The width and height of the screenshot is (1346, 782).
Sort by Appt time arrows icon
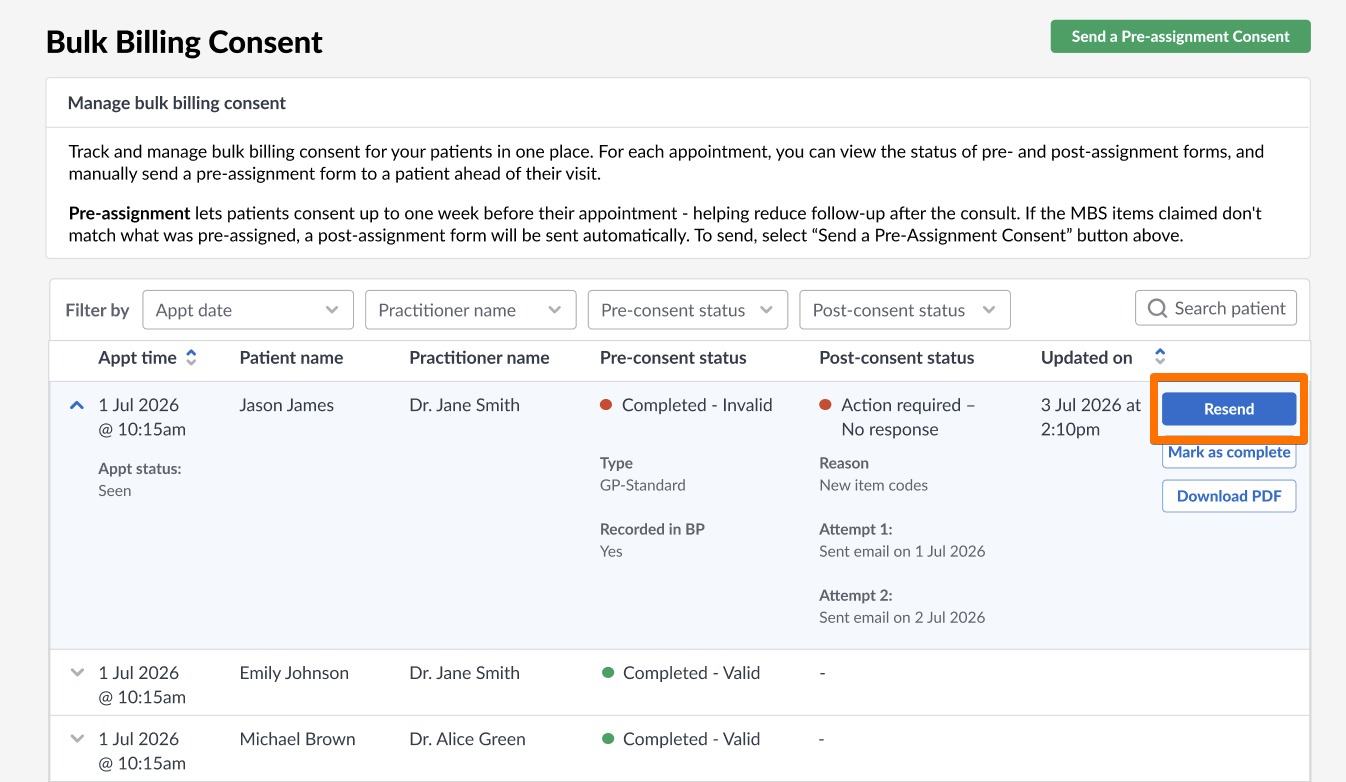[191, 357]
